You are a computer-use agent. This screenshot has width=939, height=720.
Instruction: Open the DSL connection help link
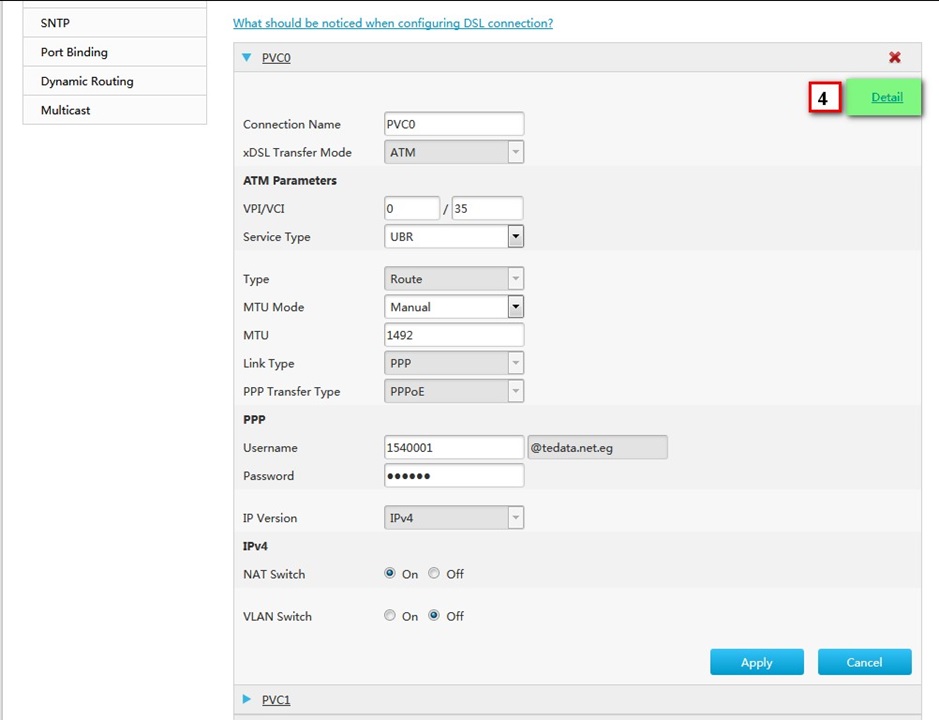(x=393, y=23)
